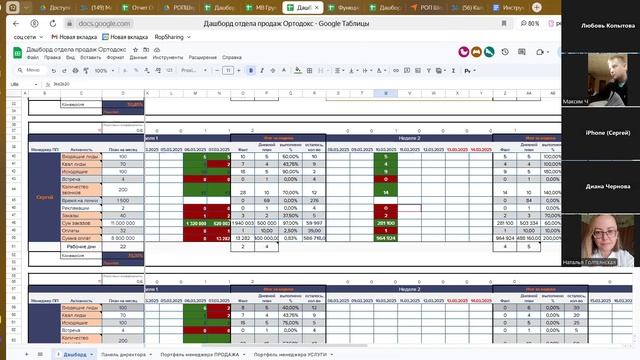Open the Инструменты menu
This screenshot has height=360, width=640.
168,58
